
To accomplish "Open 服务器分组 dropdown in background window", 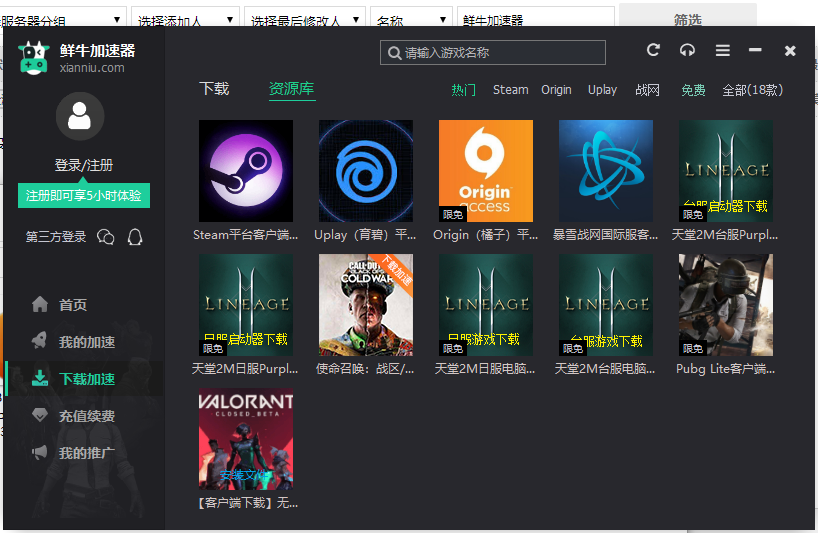I will tap(63, 19).
